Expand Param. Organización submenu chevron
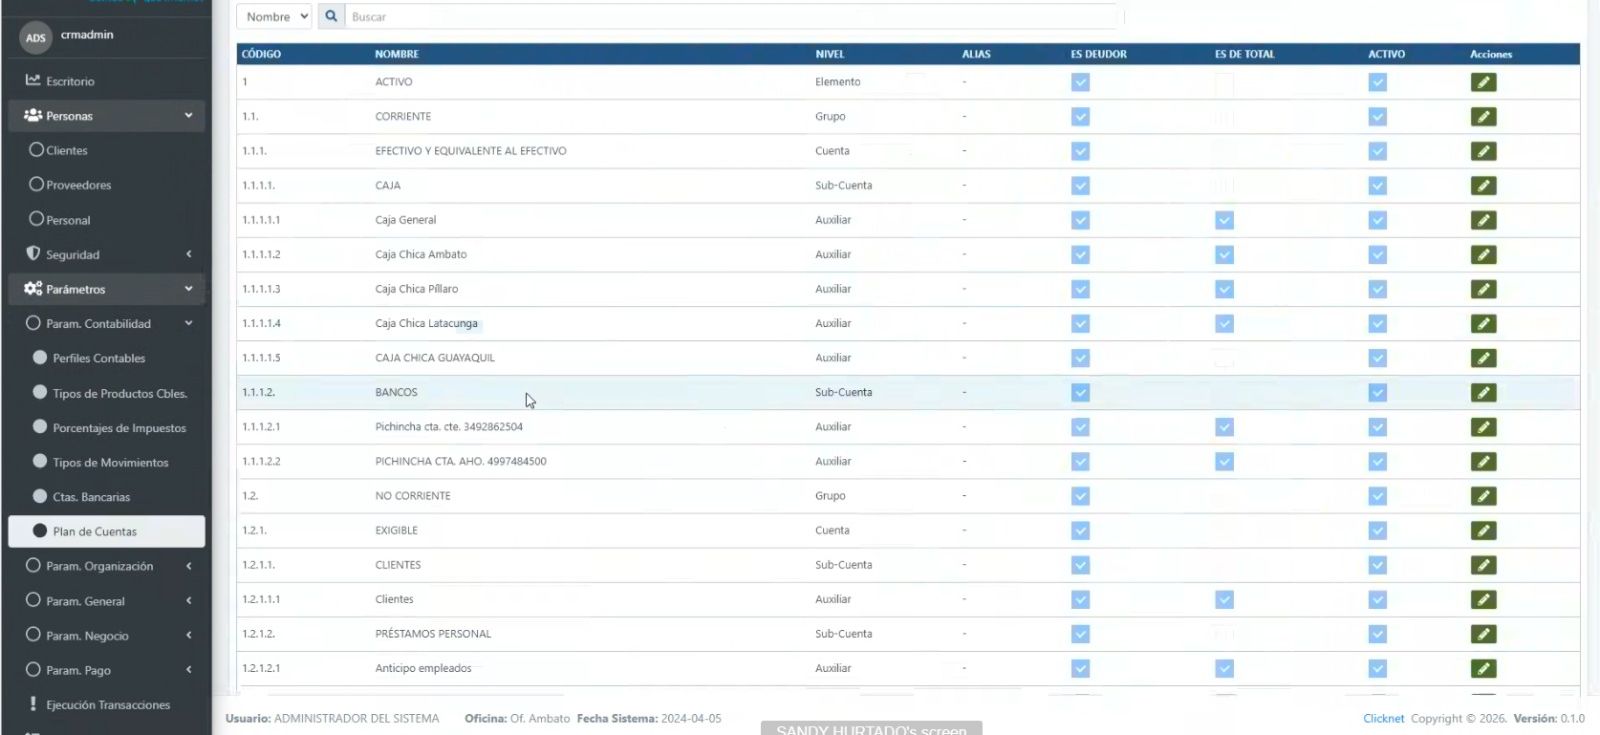 click(x=188, y=566)
